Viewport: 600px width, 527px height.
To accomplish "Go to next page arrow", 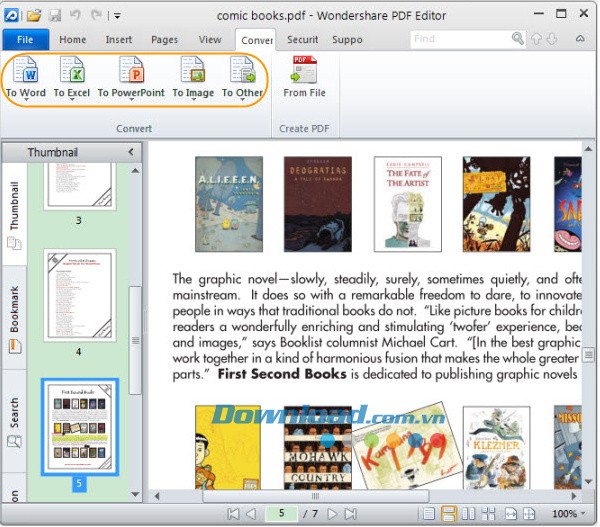I will 332,514.
